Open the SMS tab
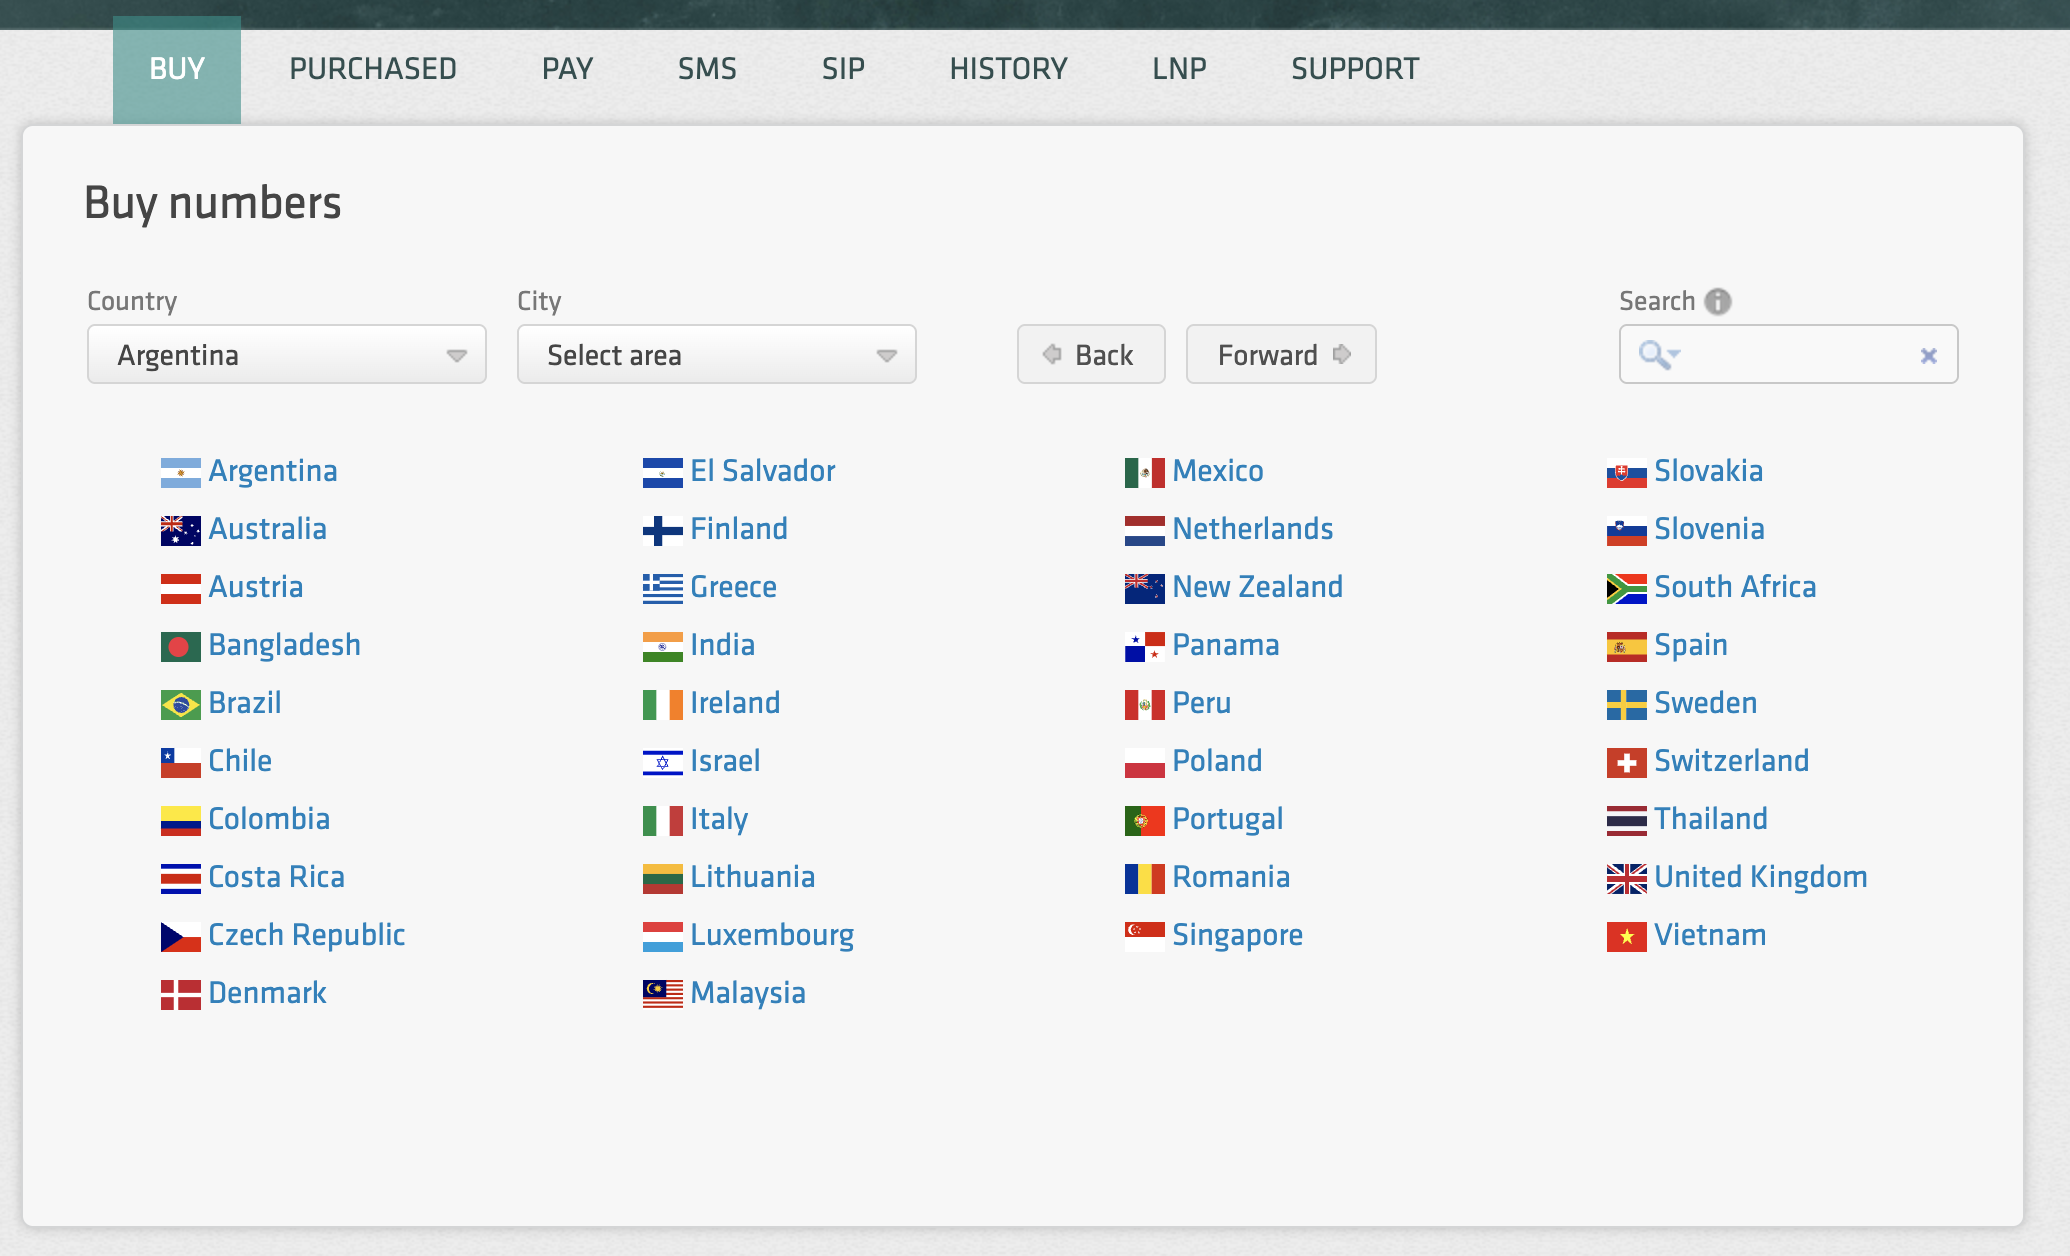This screenshot has height=1256, width=2070. coord(707,69)
